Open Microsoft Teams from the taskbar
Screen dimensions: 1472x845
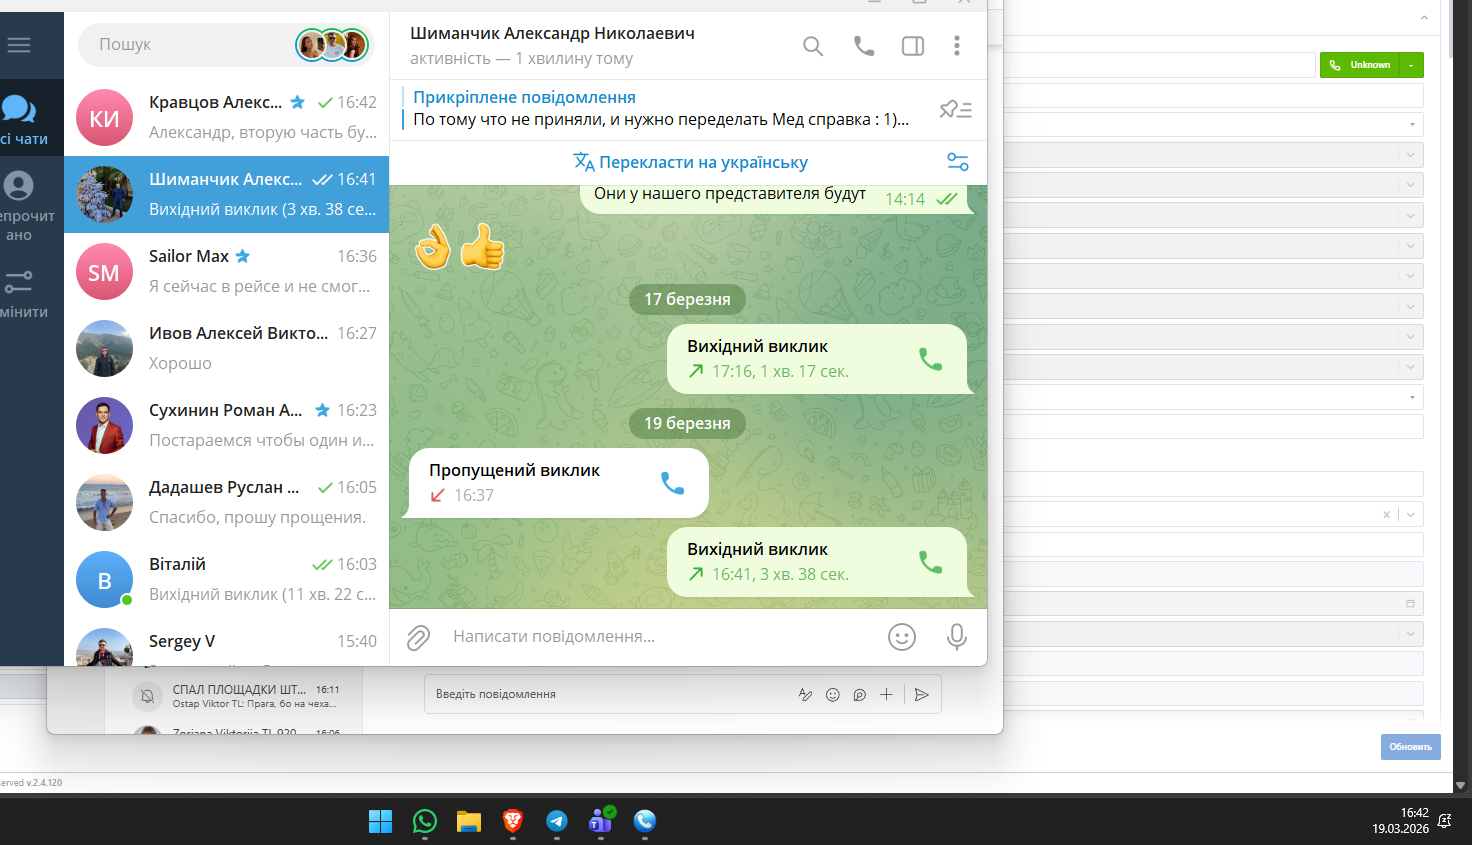601,821
